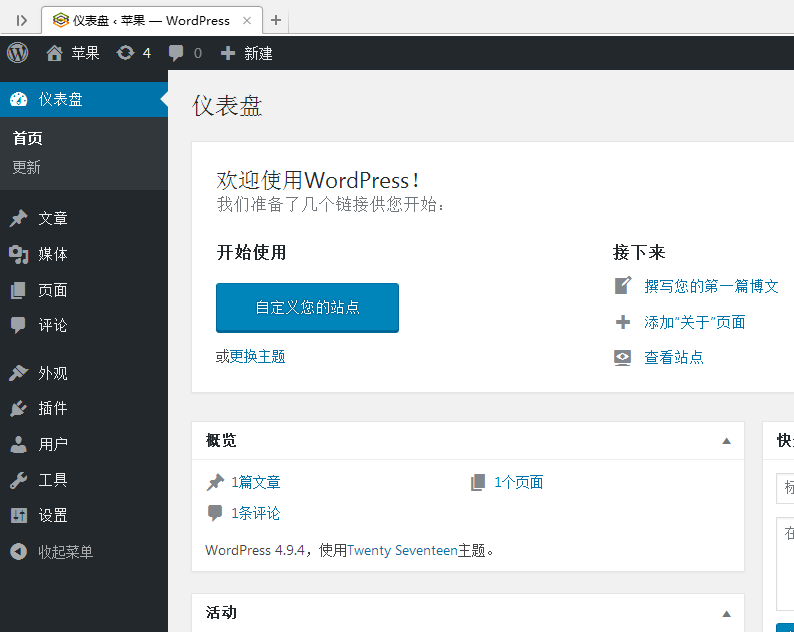
Task: Click the 媒体 media icon in the sidebar
Action: [x=19, y=254]
